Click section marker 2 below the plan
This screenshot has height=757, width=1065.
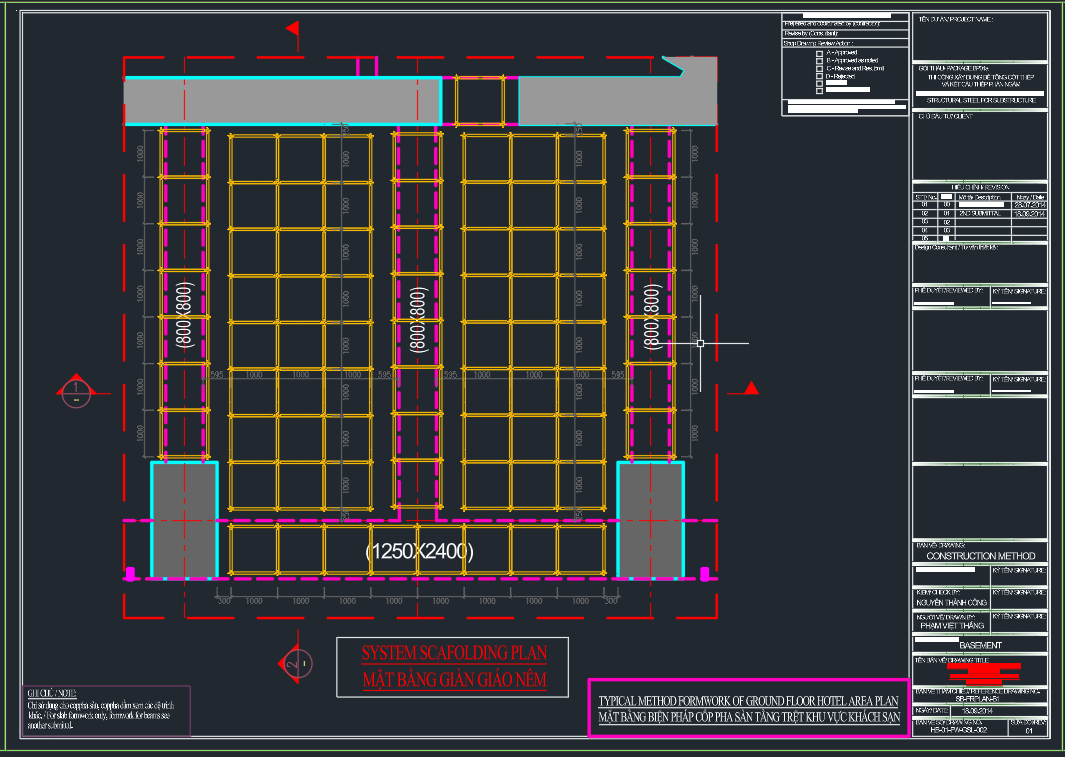click(x=292, y=662)
